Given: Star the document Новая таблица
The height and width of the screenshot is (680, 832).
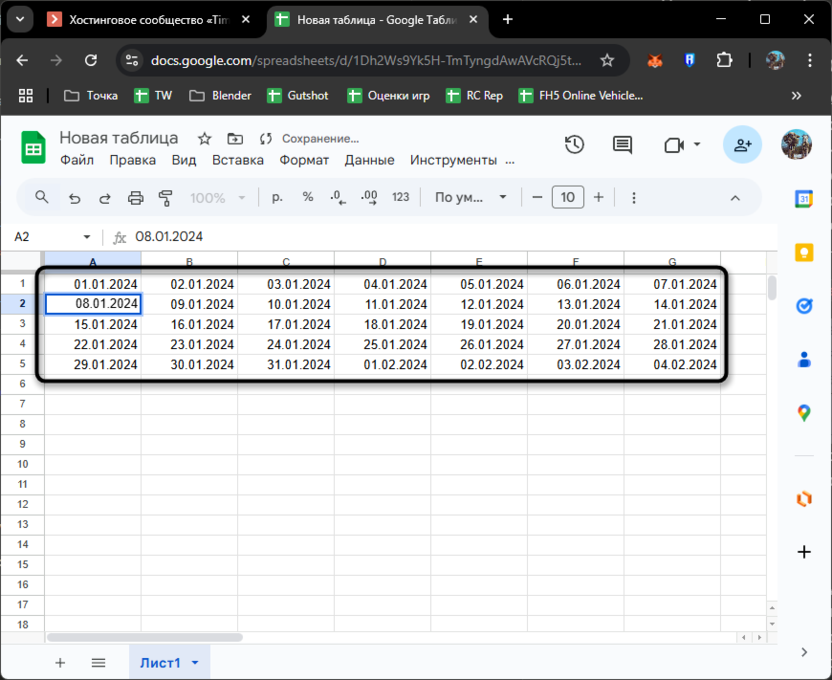Looking at the screenshot, I should [x=205, y=139].
